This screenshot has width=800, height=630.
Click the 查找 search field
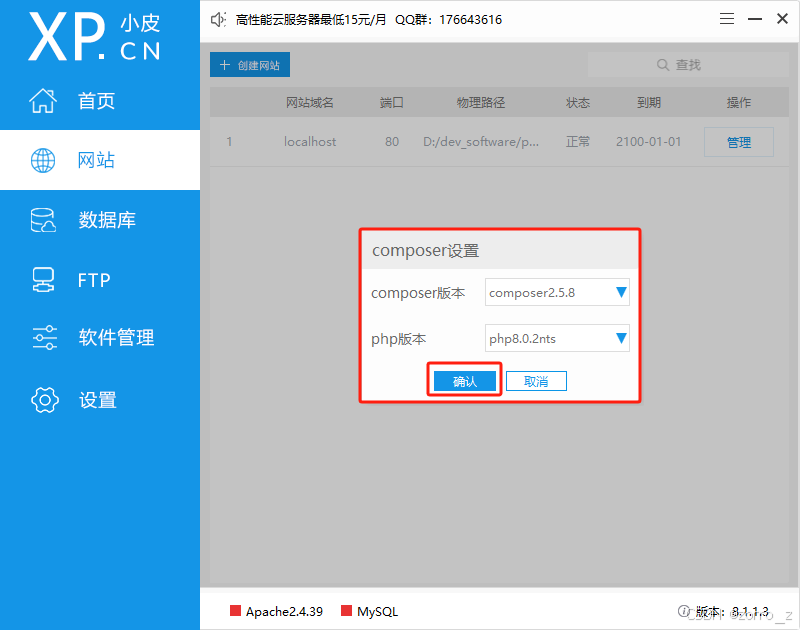688,65
